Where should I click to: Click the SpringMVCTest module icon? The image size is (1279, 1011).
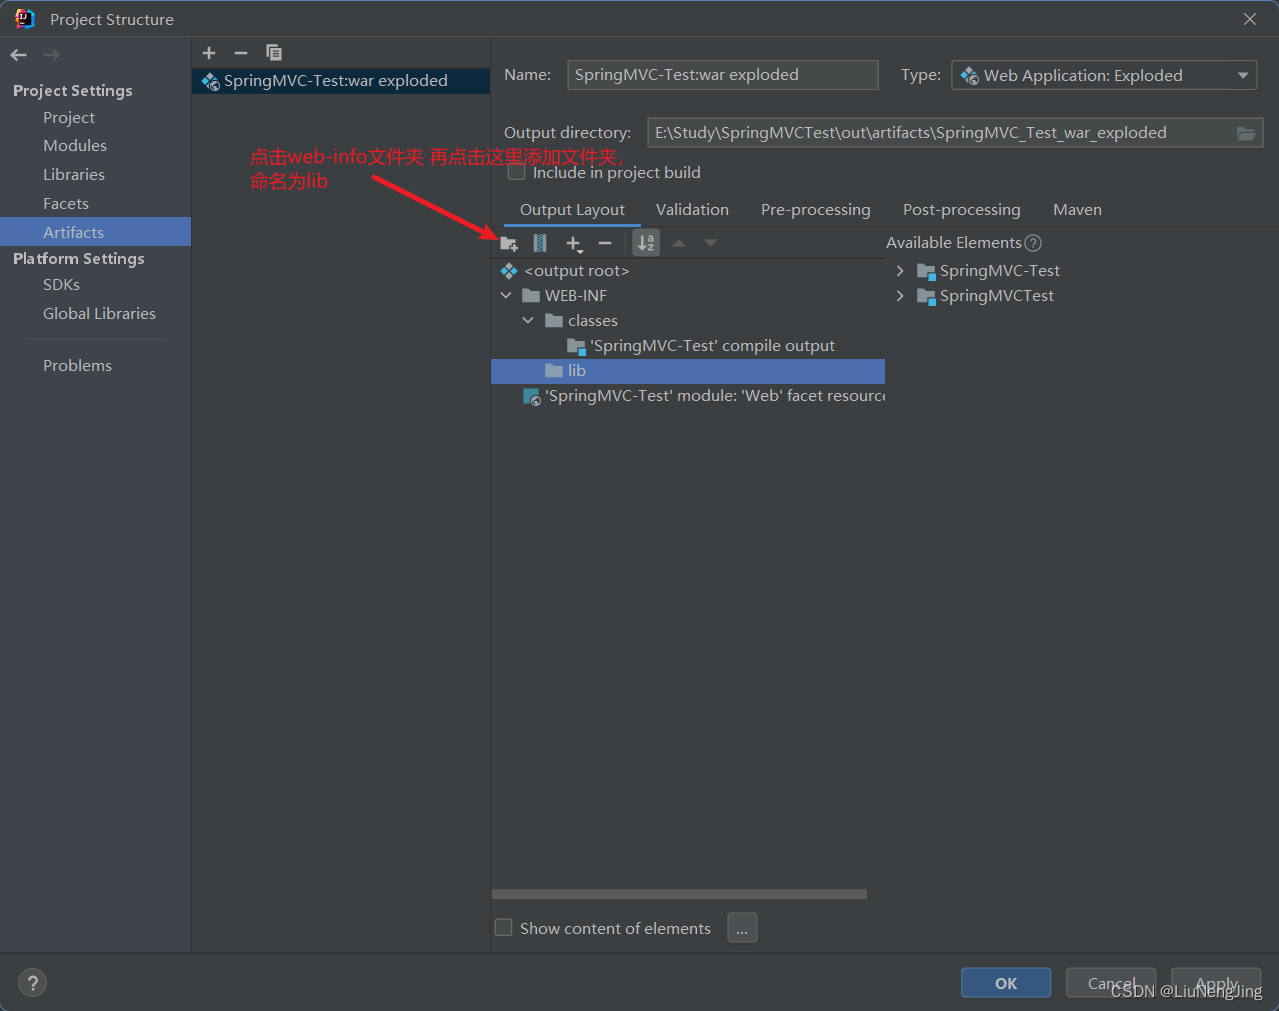coord(926,296)
